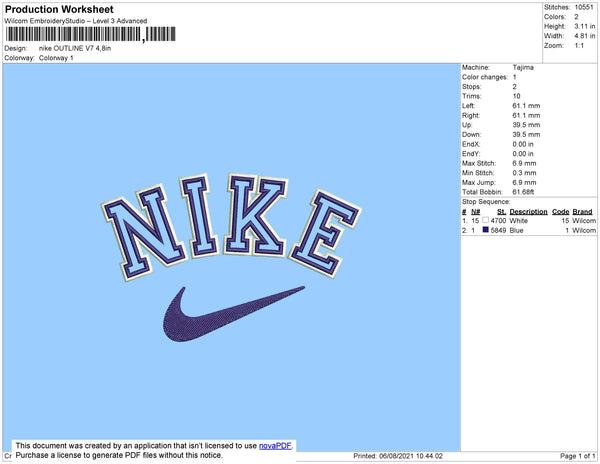Select the Max Stitch value 6.9 mm
Viewport: 600px width, 464px height.
point(525,163)
